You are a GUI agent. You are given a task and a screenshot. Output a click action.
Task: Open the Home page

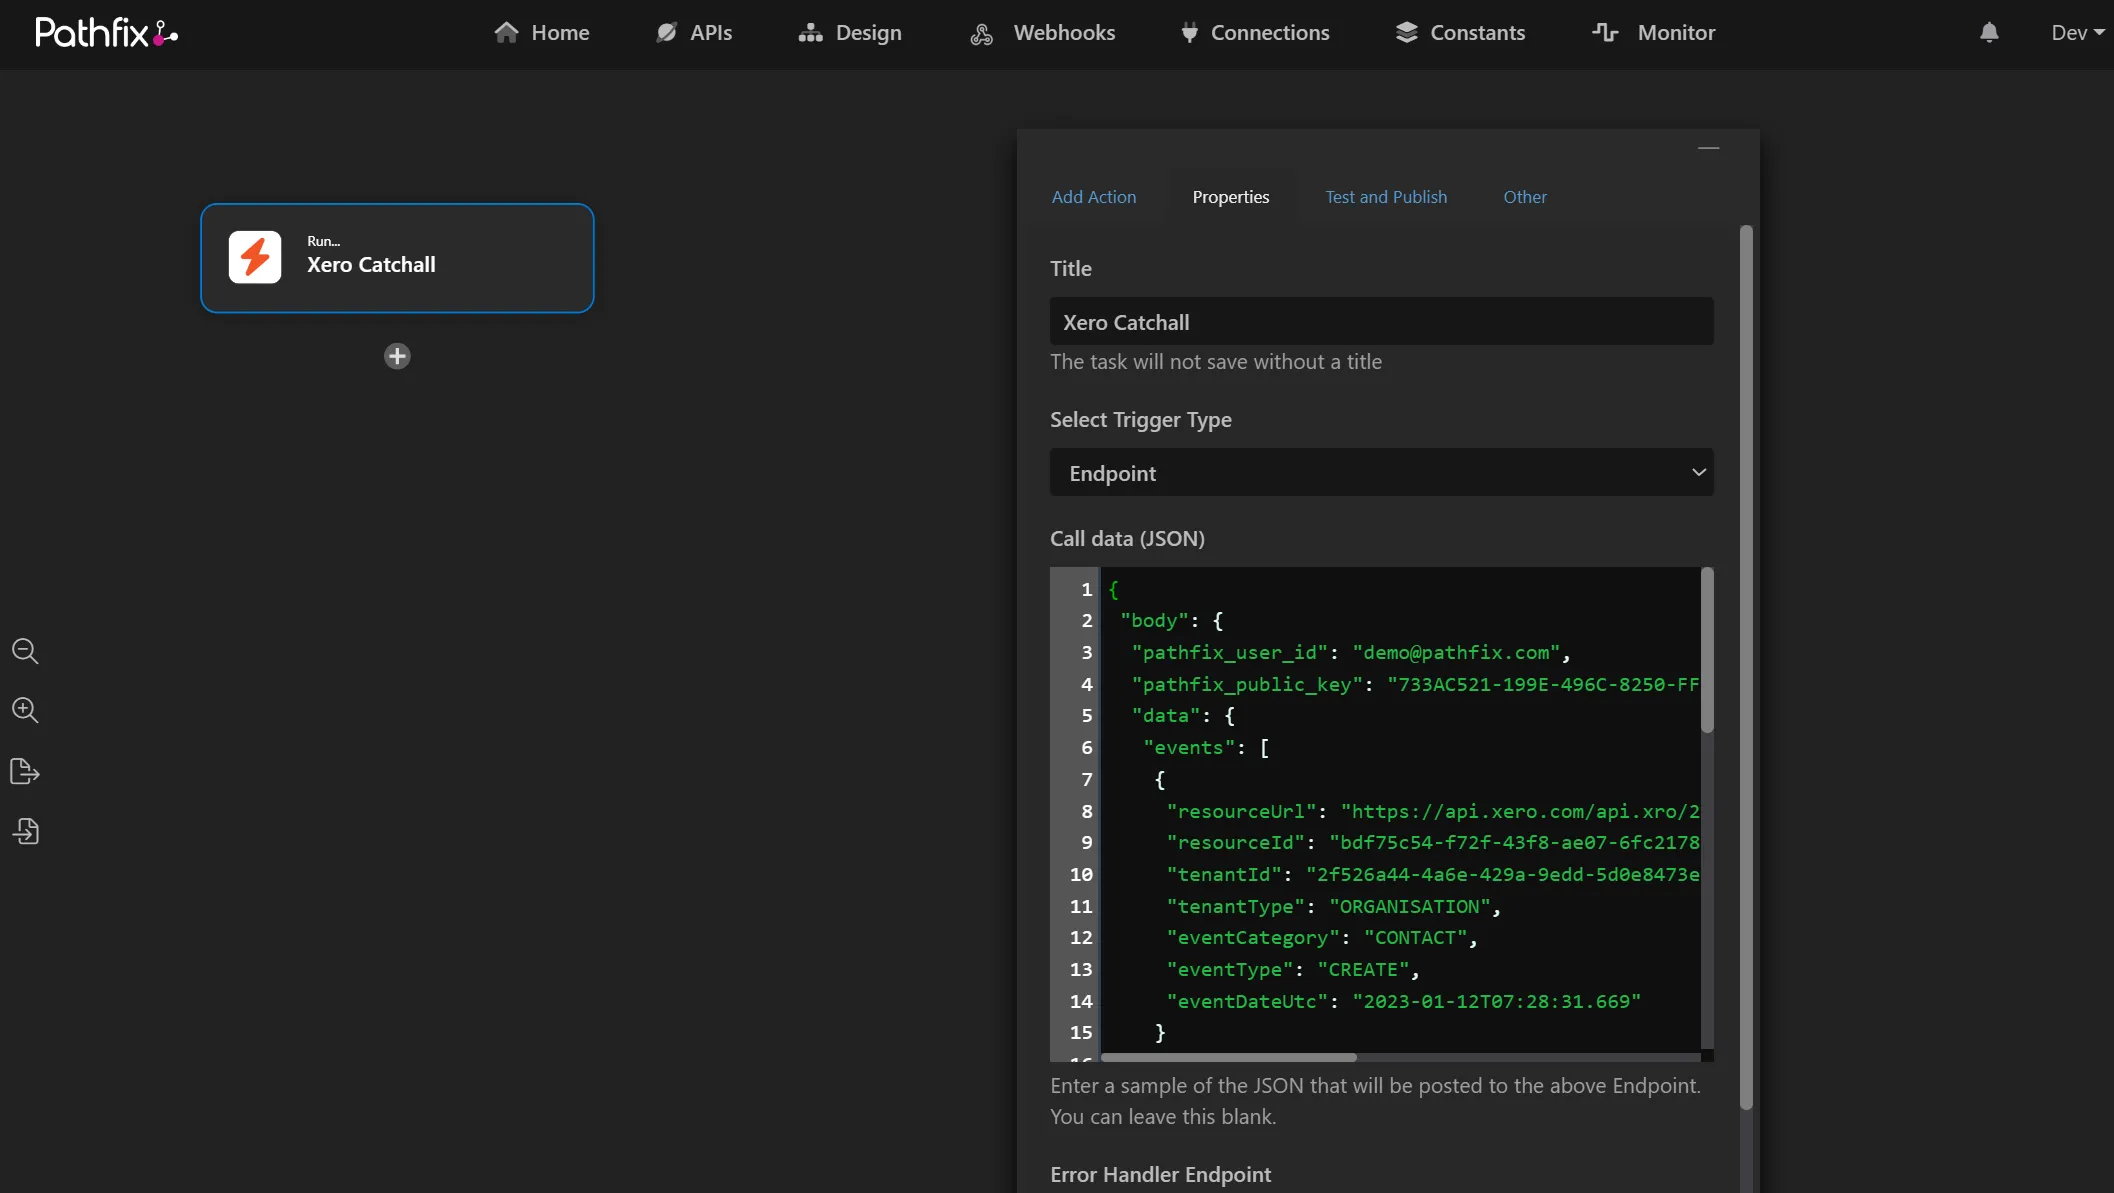click(542, 33)
